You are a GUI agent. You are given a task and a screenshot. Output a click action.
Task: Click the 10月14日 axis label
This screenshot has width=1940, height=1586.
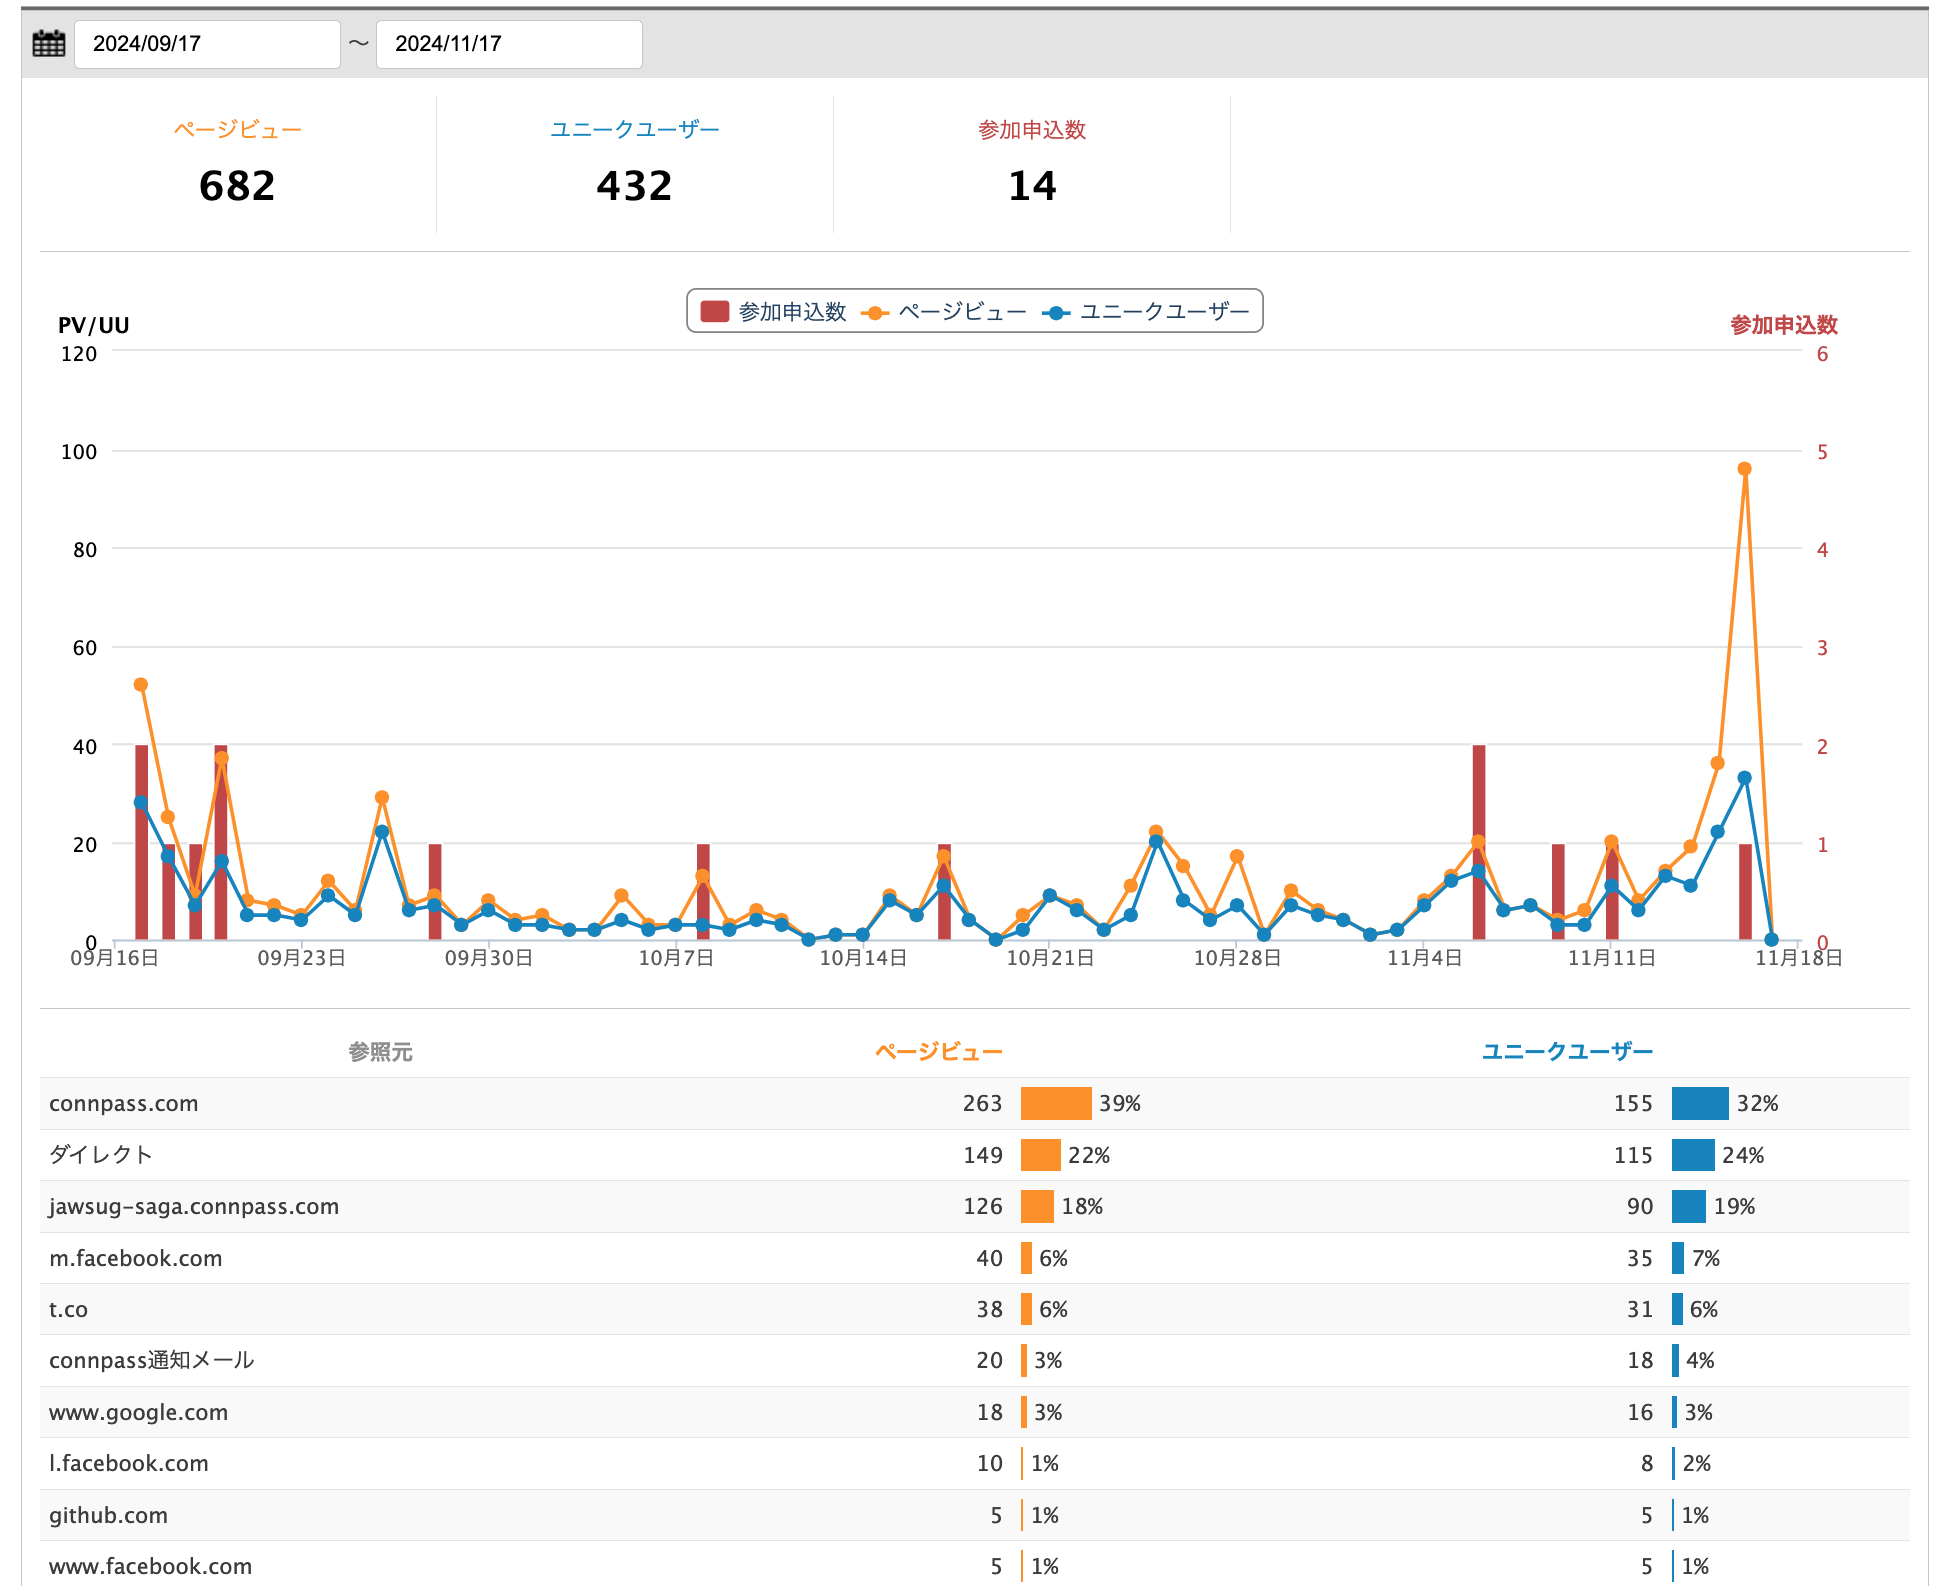pyautogui.click(x=863, y=958)
